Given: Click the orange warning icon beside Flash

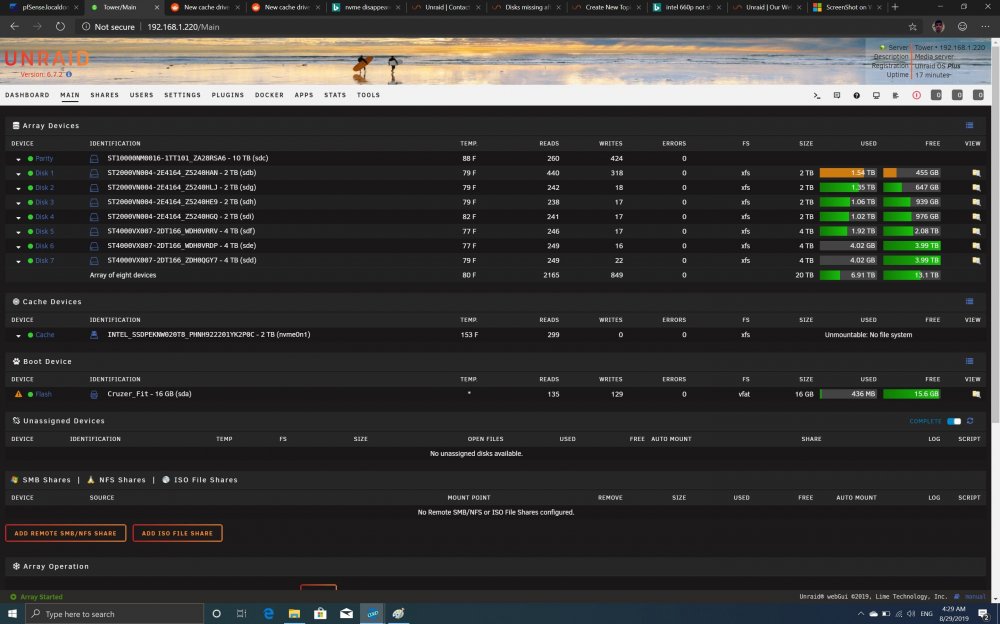Looking at the screenshot, I should pos(18,394).
